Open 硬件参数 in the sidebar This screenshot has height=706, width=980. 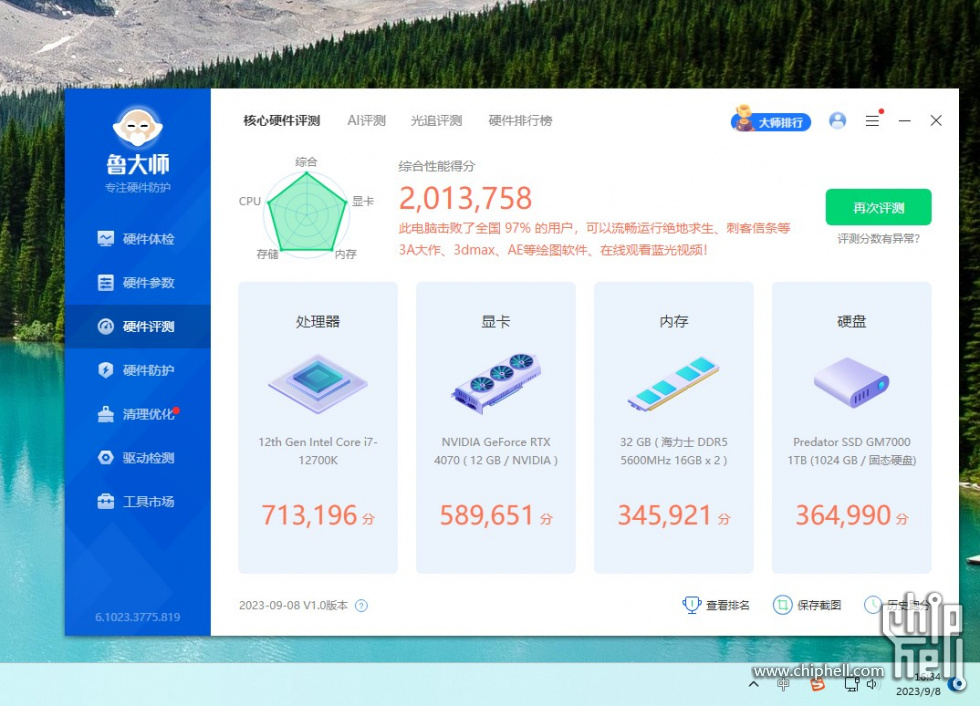(x=137, y=282)
